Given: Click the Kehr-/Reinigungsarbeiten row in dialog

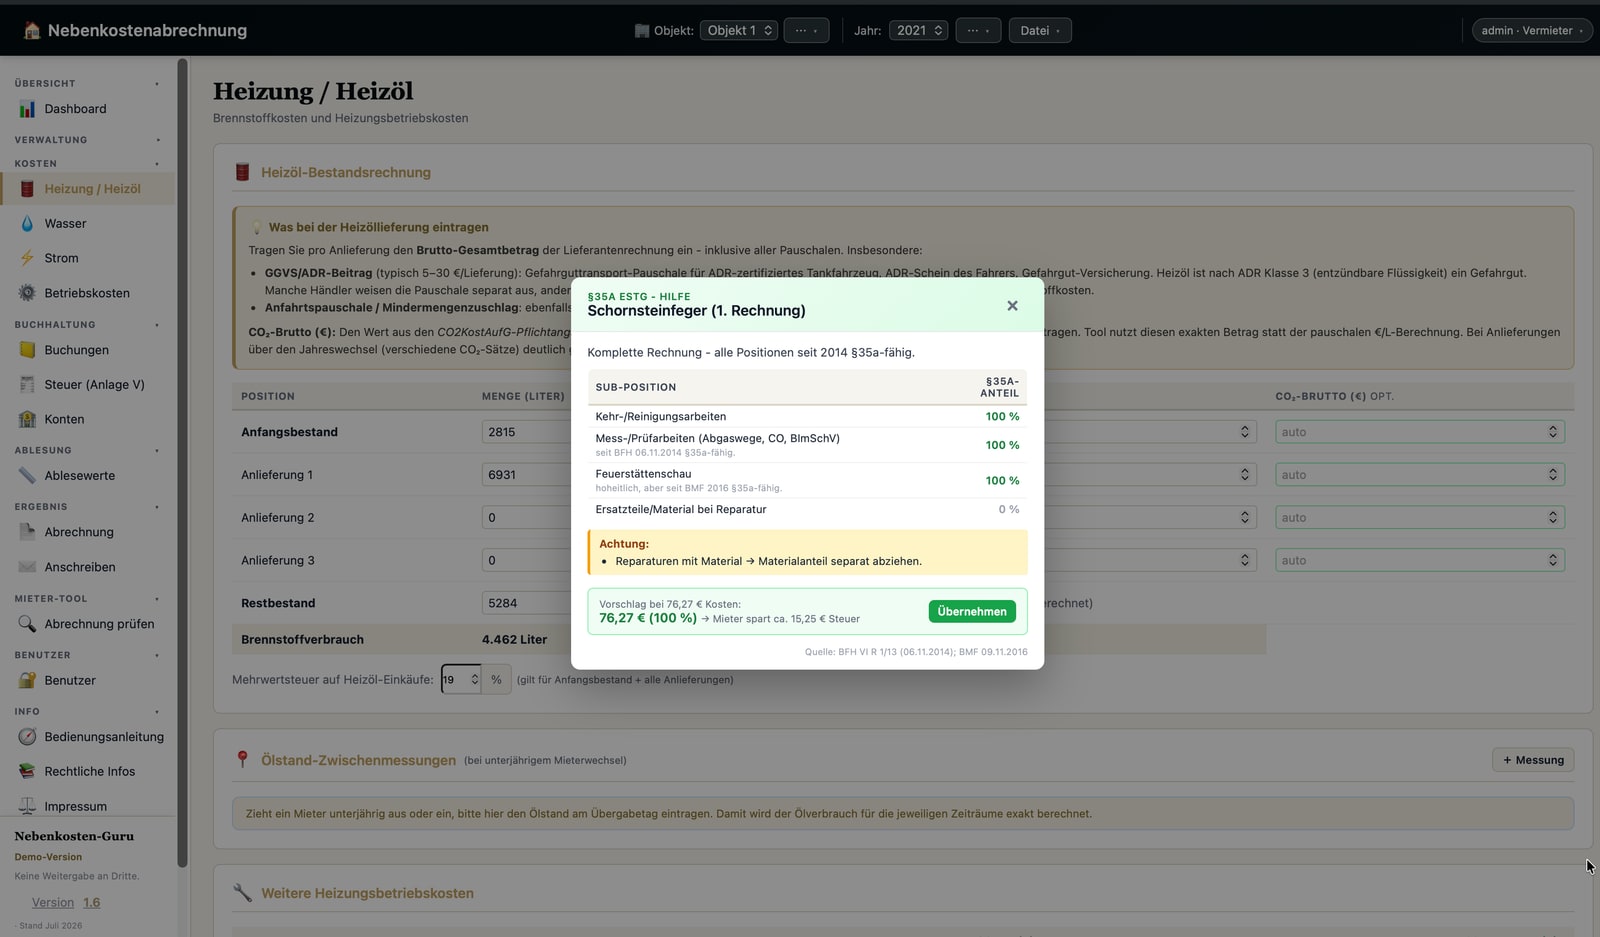Looking at the screenshot, I should pos(807,417).
